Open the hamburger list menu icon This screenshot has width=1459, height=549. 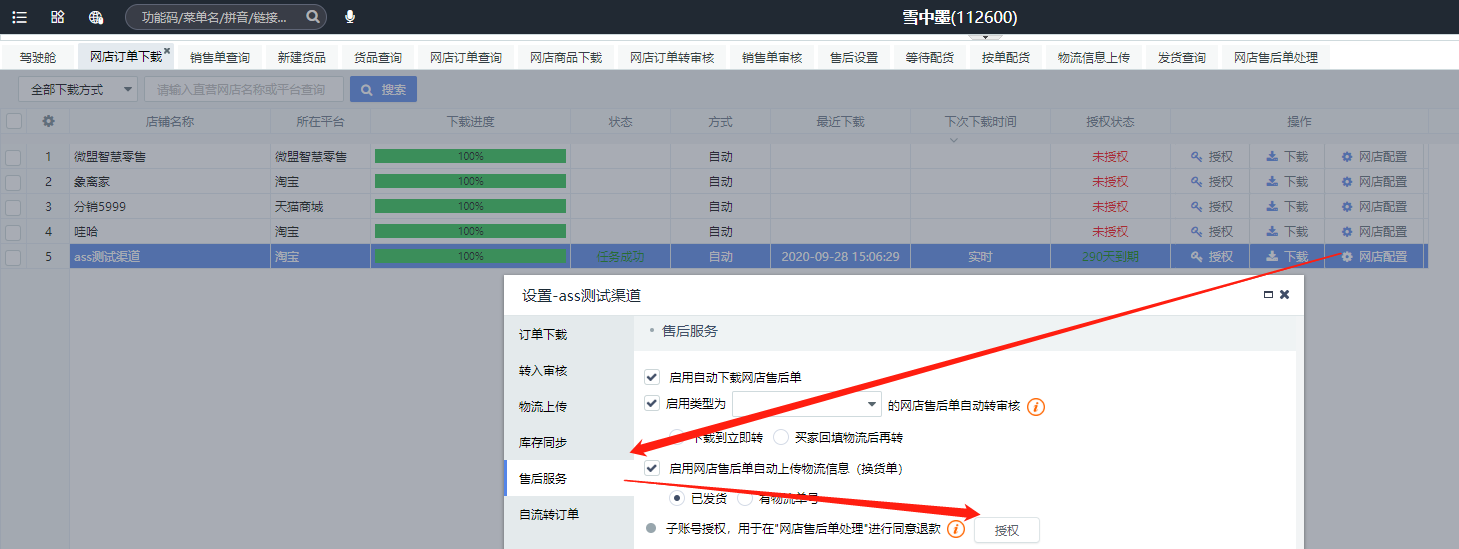[x=19, y=17]
